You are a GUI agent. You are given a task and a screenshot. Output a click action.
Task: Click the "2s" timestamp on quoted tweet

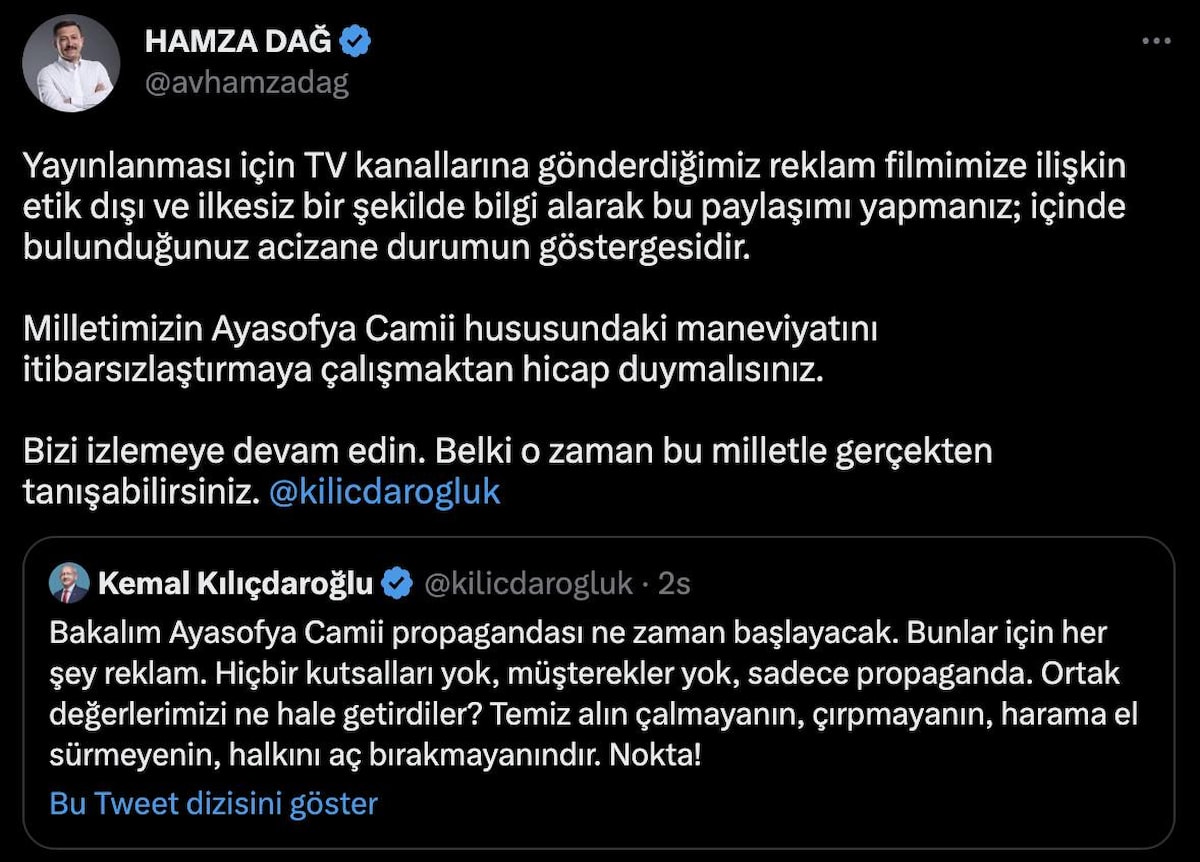click(674, 584)
